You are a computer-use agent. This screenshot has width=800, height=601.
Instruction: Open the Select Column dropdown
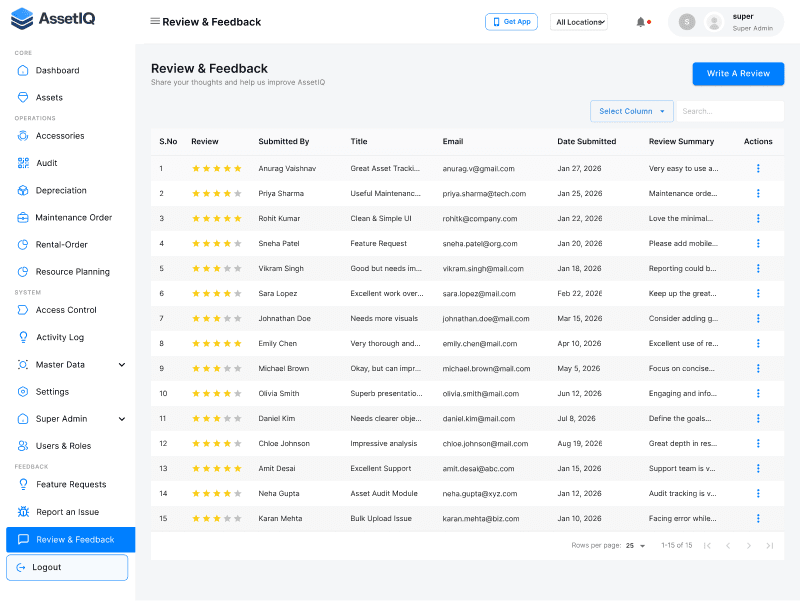632,111
